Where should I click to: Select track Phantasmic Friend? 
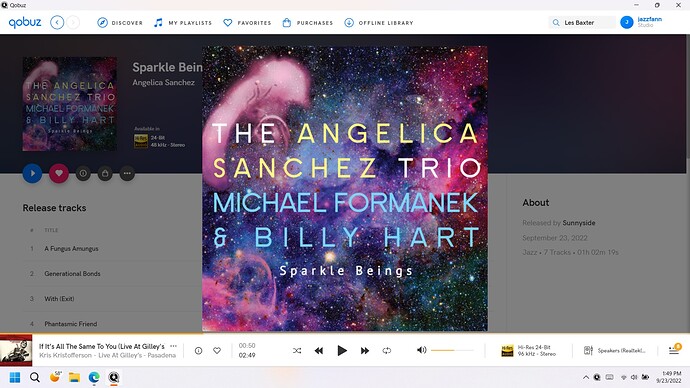[x=70, y=324]
